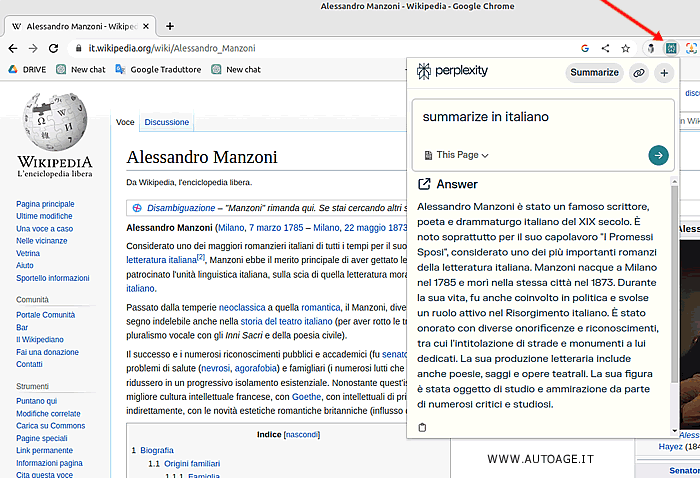Open Portale Comunità link
Viewport: 700px width, 478px height.
tap(46, 315)
